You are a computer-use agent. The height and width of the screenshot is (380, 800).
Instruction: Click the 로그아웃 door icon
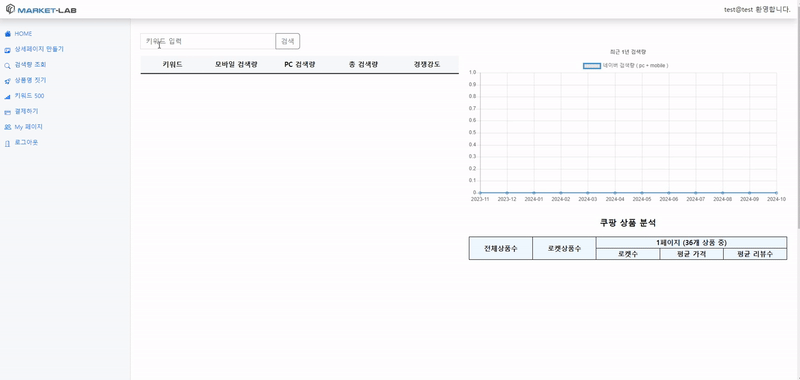(x=7, y=143)
